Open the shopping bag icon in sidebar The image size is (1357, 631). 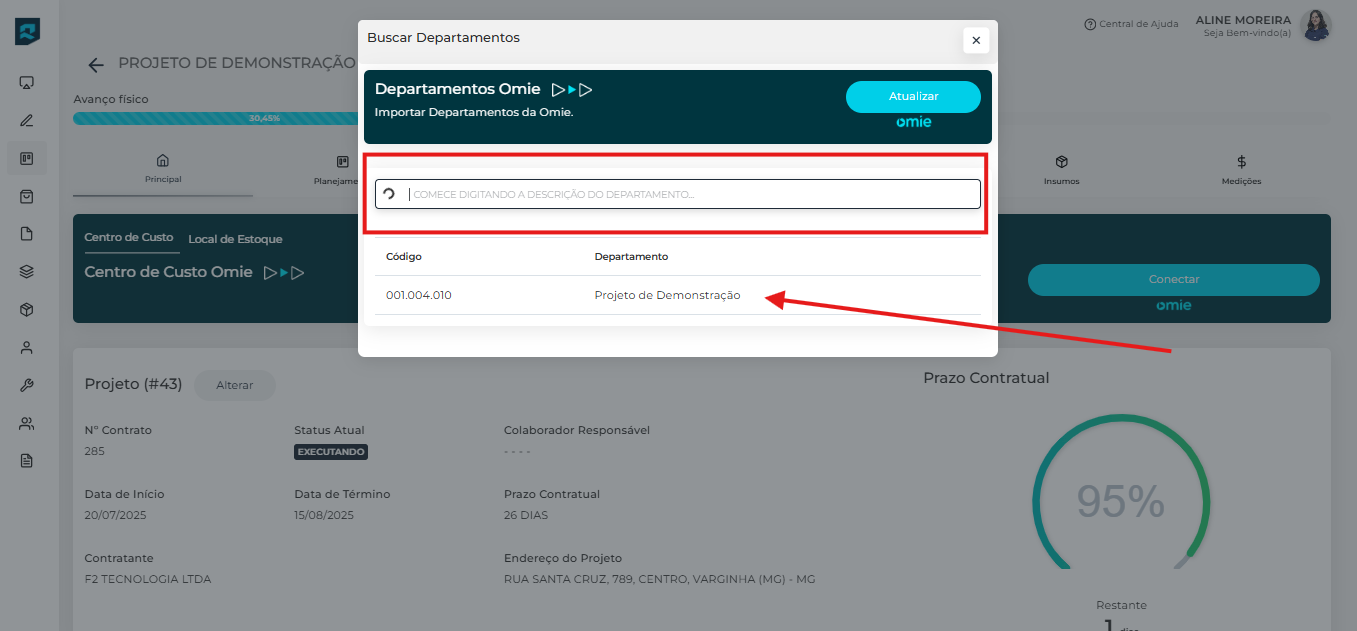[27, 197]
